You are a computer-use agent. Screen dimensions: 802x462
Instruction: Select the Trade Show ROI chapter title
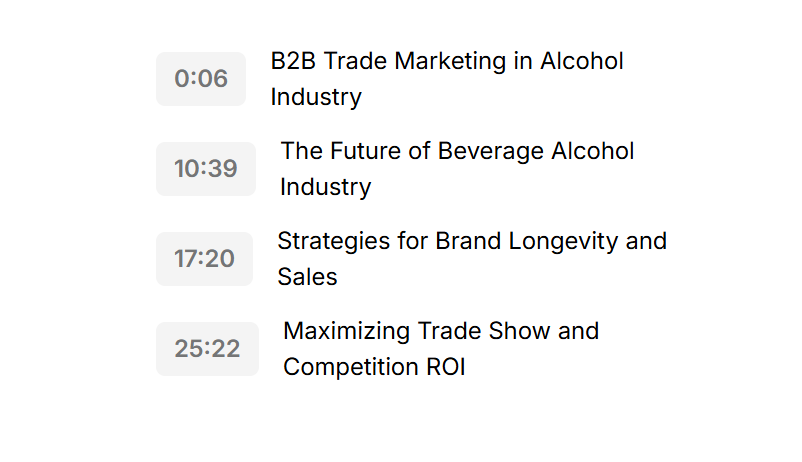point(441,349)
